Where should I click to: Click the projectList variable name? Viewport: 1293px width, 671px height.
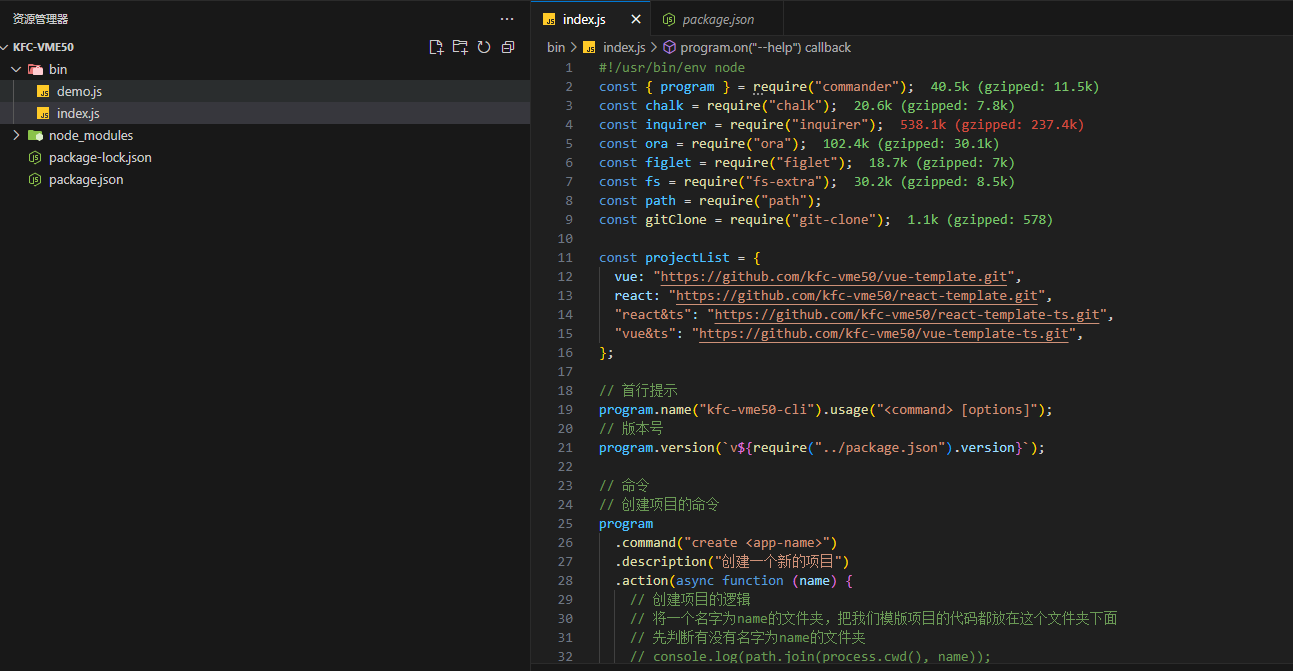click(x=687, y=257)
